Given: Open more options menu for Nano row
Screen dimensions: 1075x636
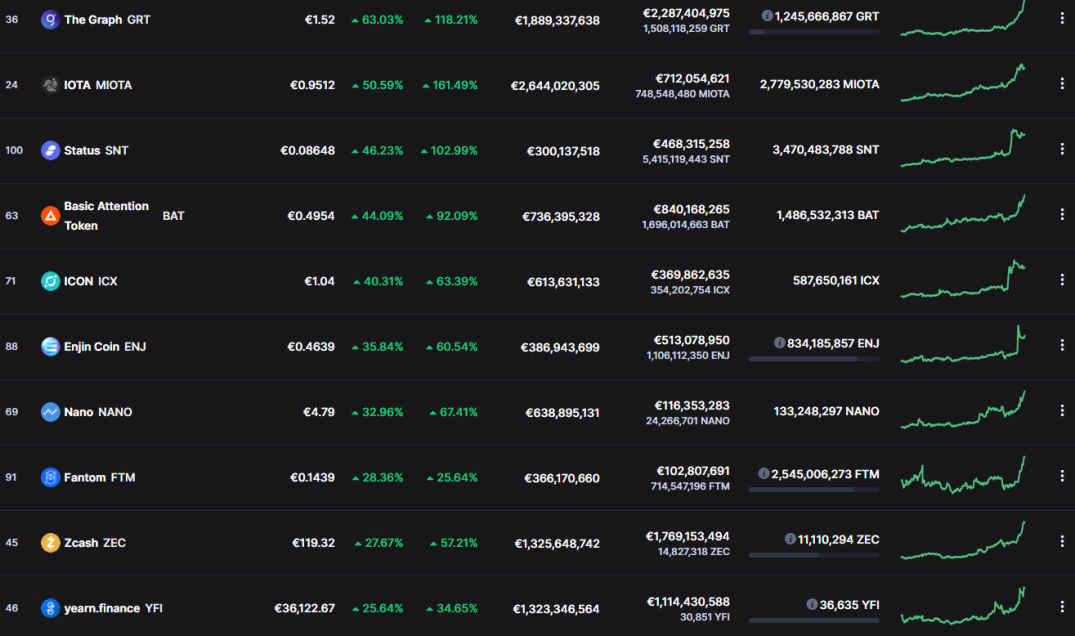Looking at the screenshot, I should pos(1062,411).
